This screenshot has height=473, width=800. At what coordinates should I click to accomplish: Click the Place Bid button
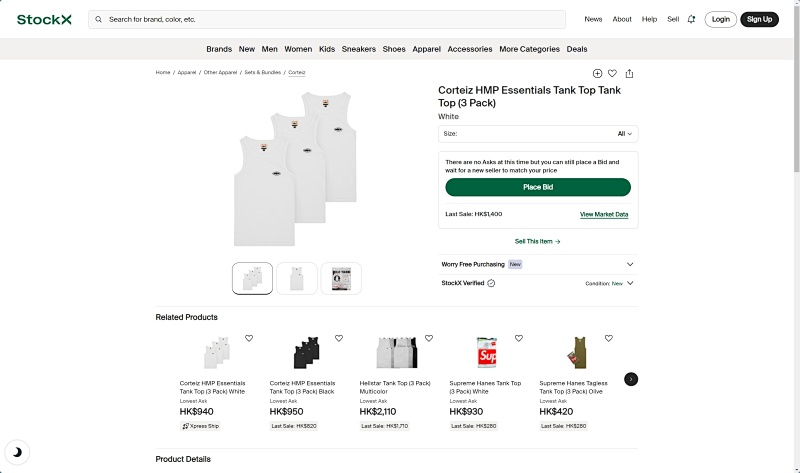coord(538,187)
